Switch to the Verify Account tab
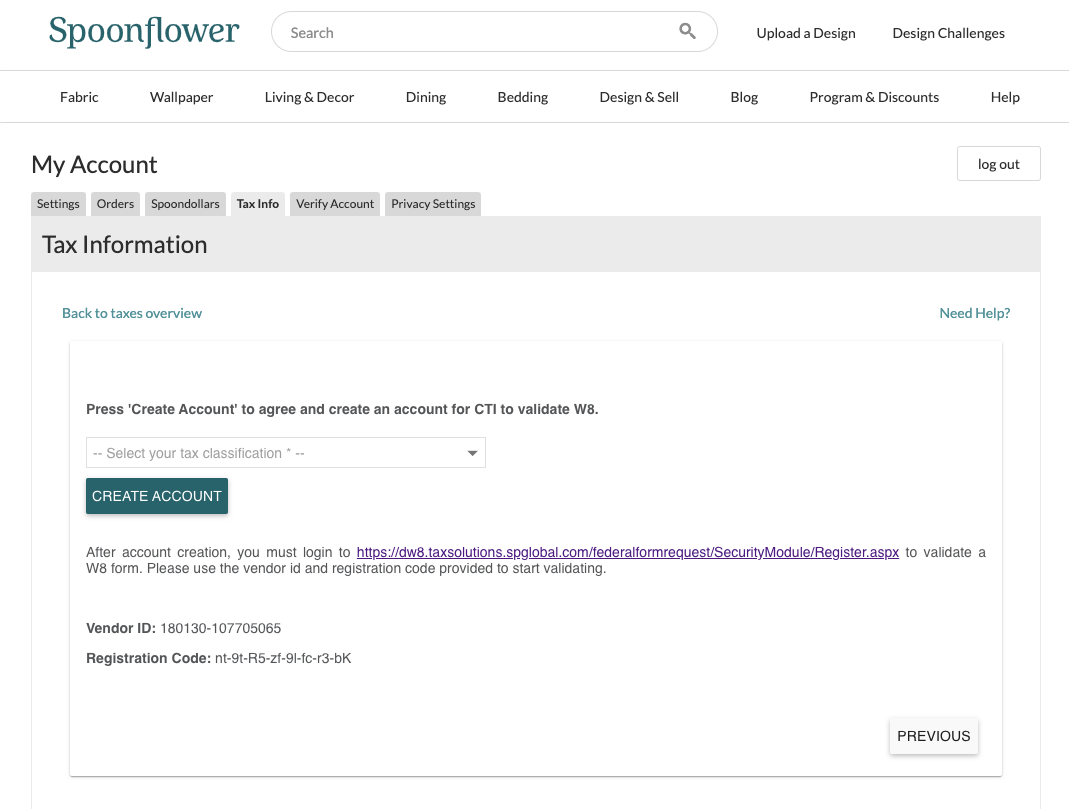Image resolution: width=1069 pixels, height=809 pixels. tap(335, 204)
